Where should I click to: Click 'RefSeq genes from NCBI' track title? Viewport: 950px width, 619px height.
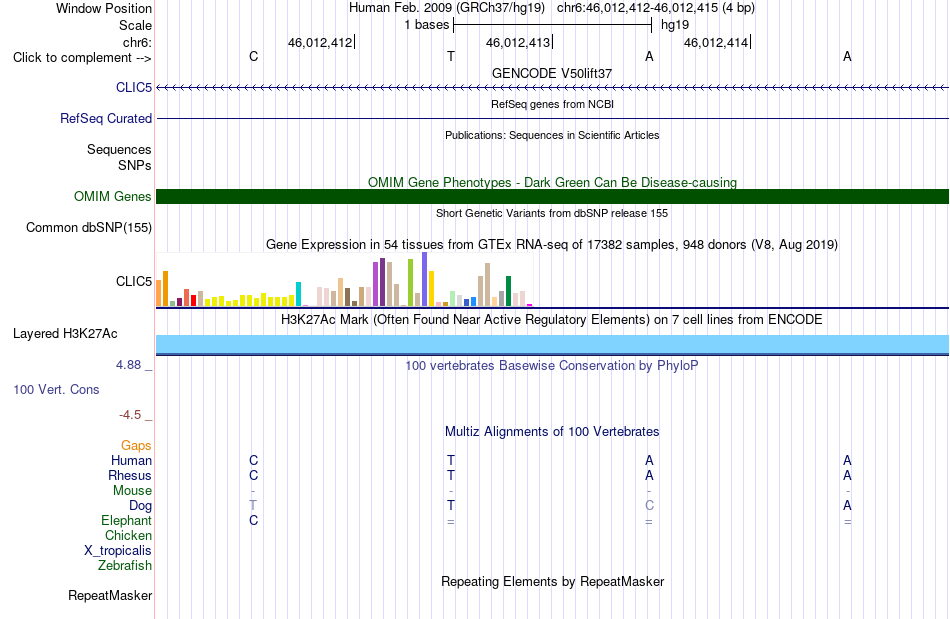[x=552, y=104]
